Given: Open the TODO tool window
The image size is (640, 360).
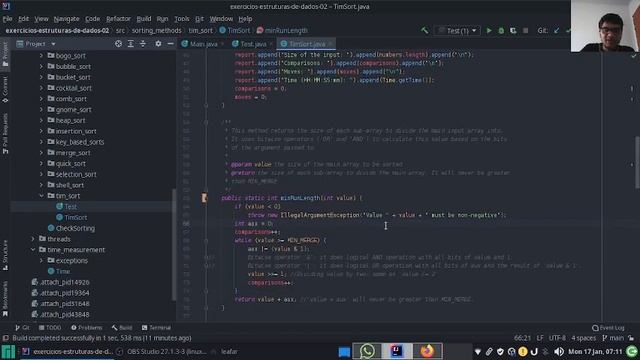Looking at the screenshot, I should (x=50, y=327).
